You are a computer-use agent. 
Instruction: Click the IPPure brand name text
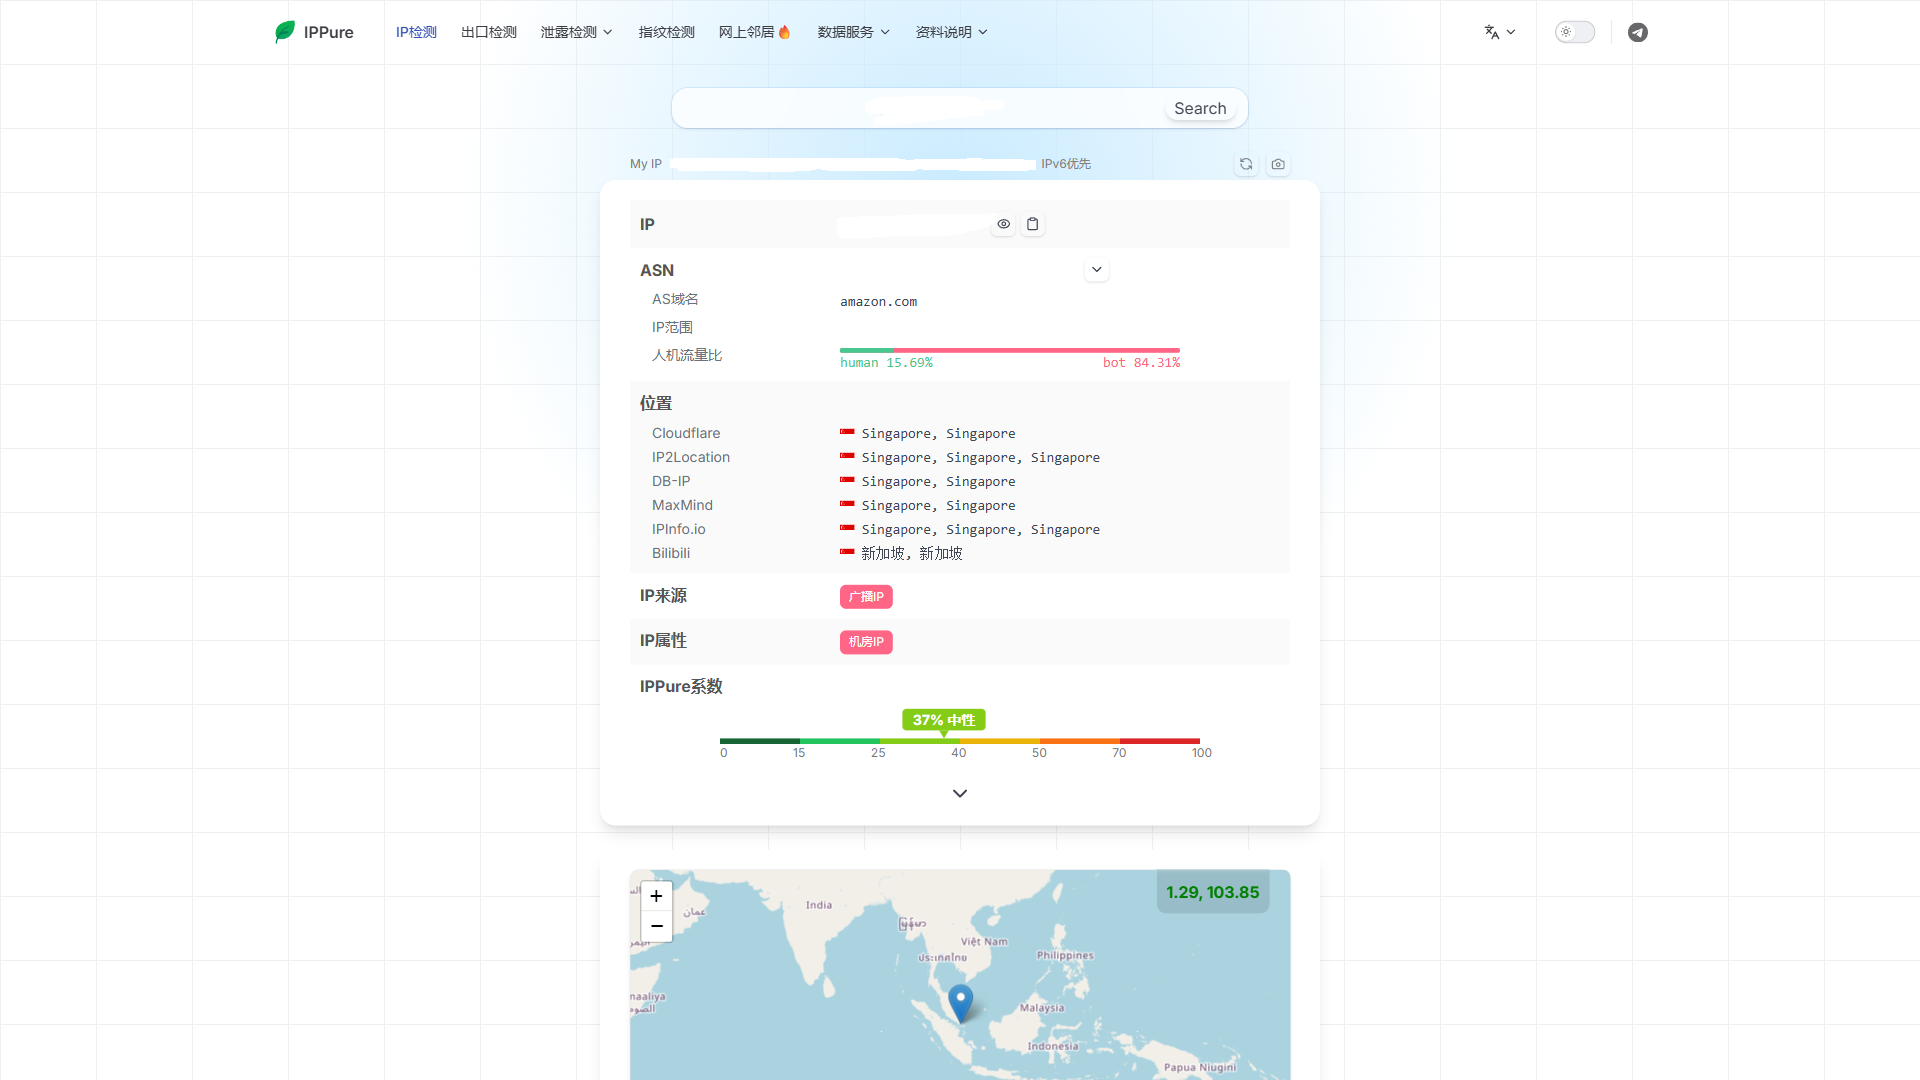(329, 32)
